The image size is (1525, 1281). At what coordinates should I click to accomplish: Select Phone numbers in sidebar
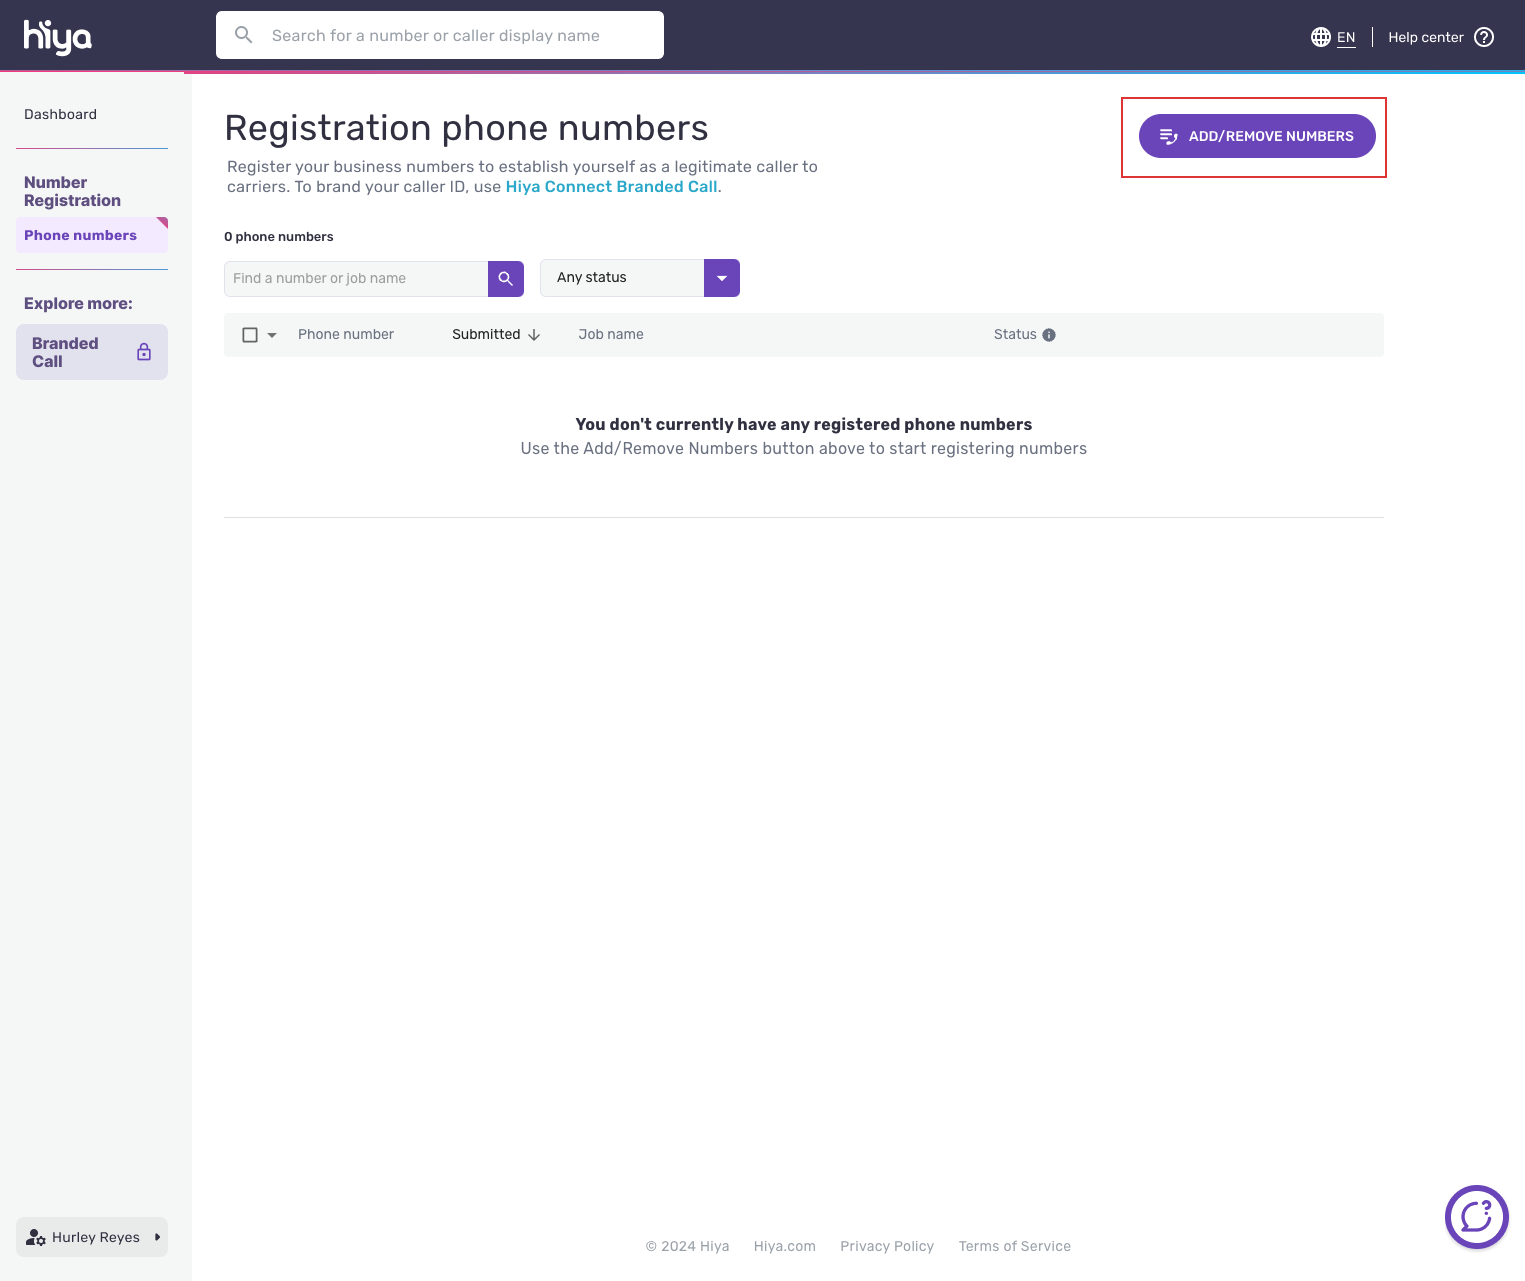[x=80, y=235]
